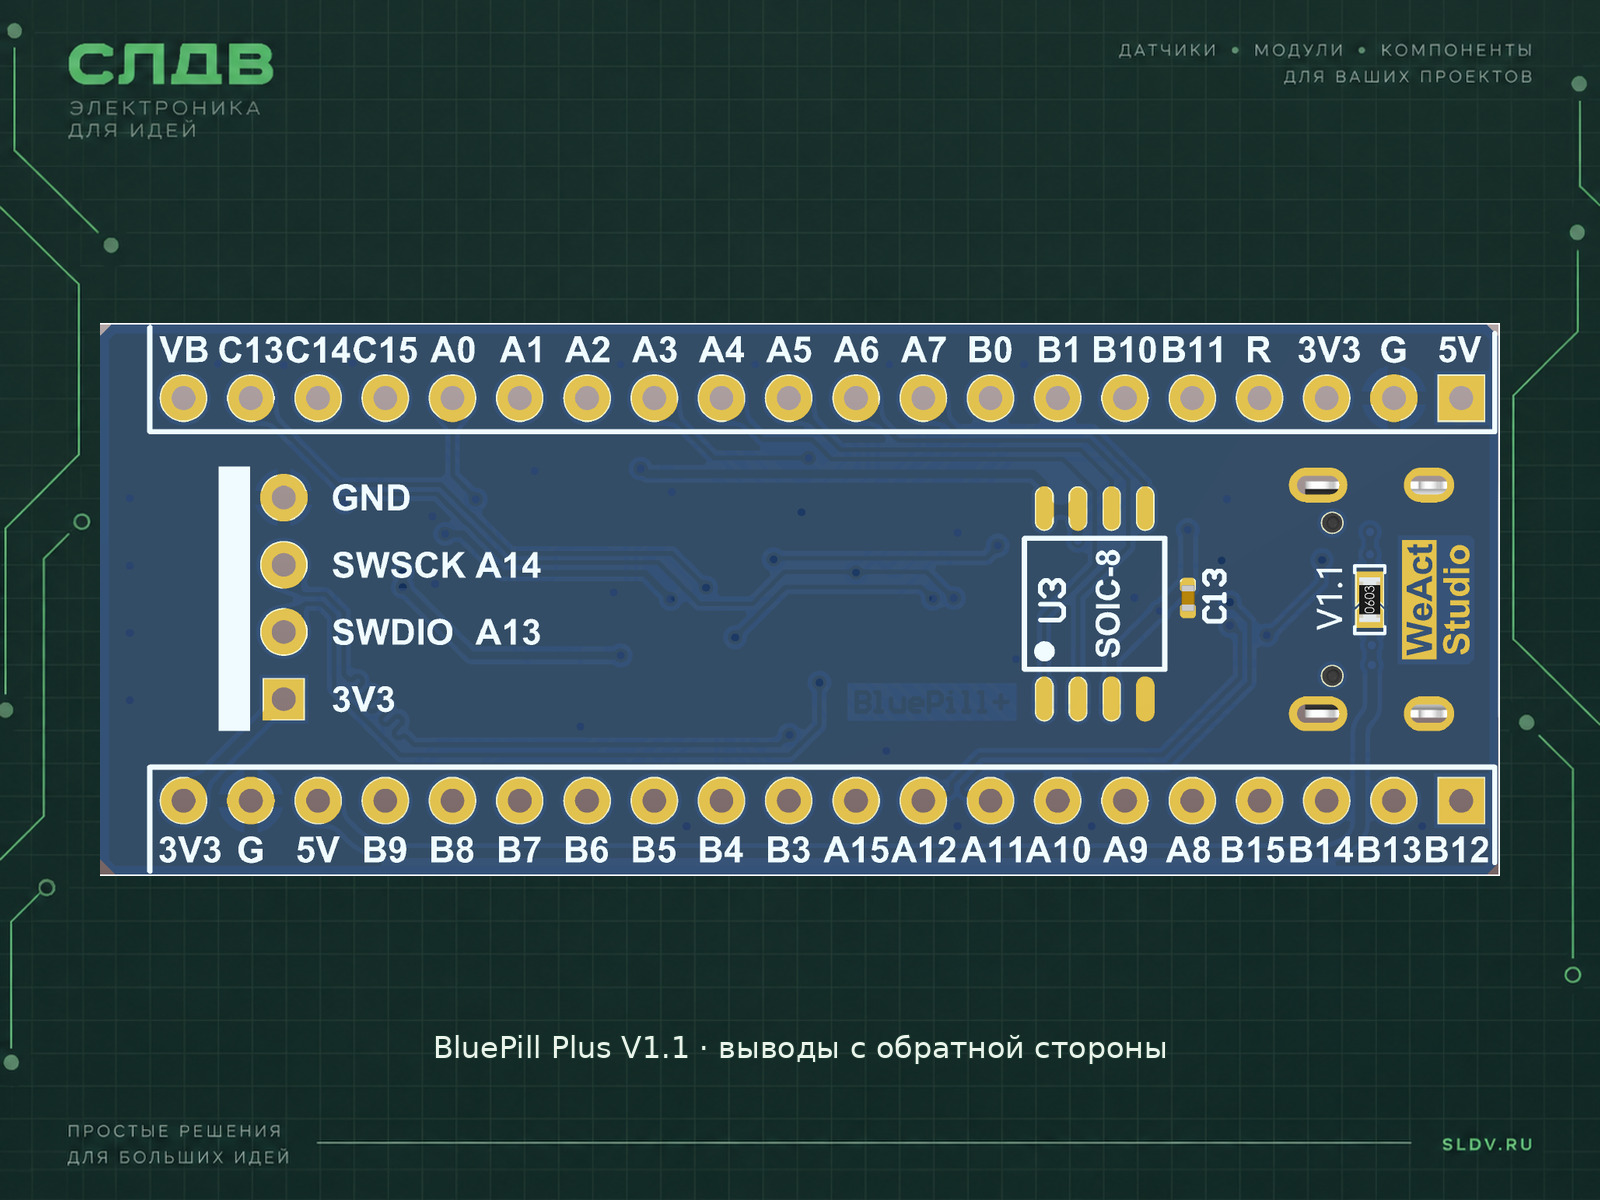The width and height of the screenshot is (1600, 1200).
Task: Click the СЛДВ logo
Action: [x=170, y=64]
